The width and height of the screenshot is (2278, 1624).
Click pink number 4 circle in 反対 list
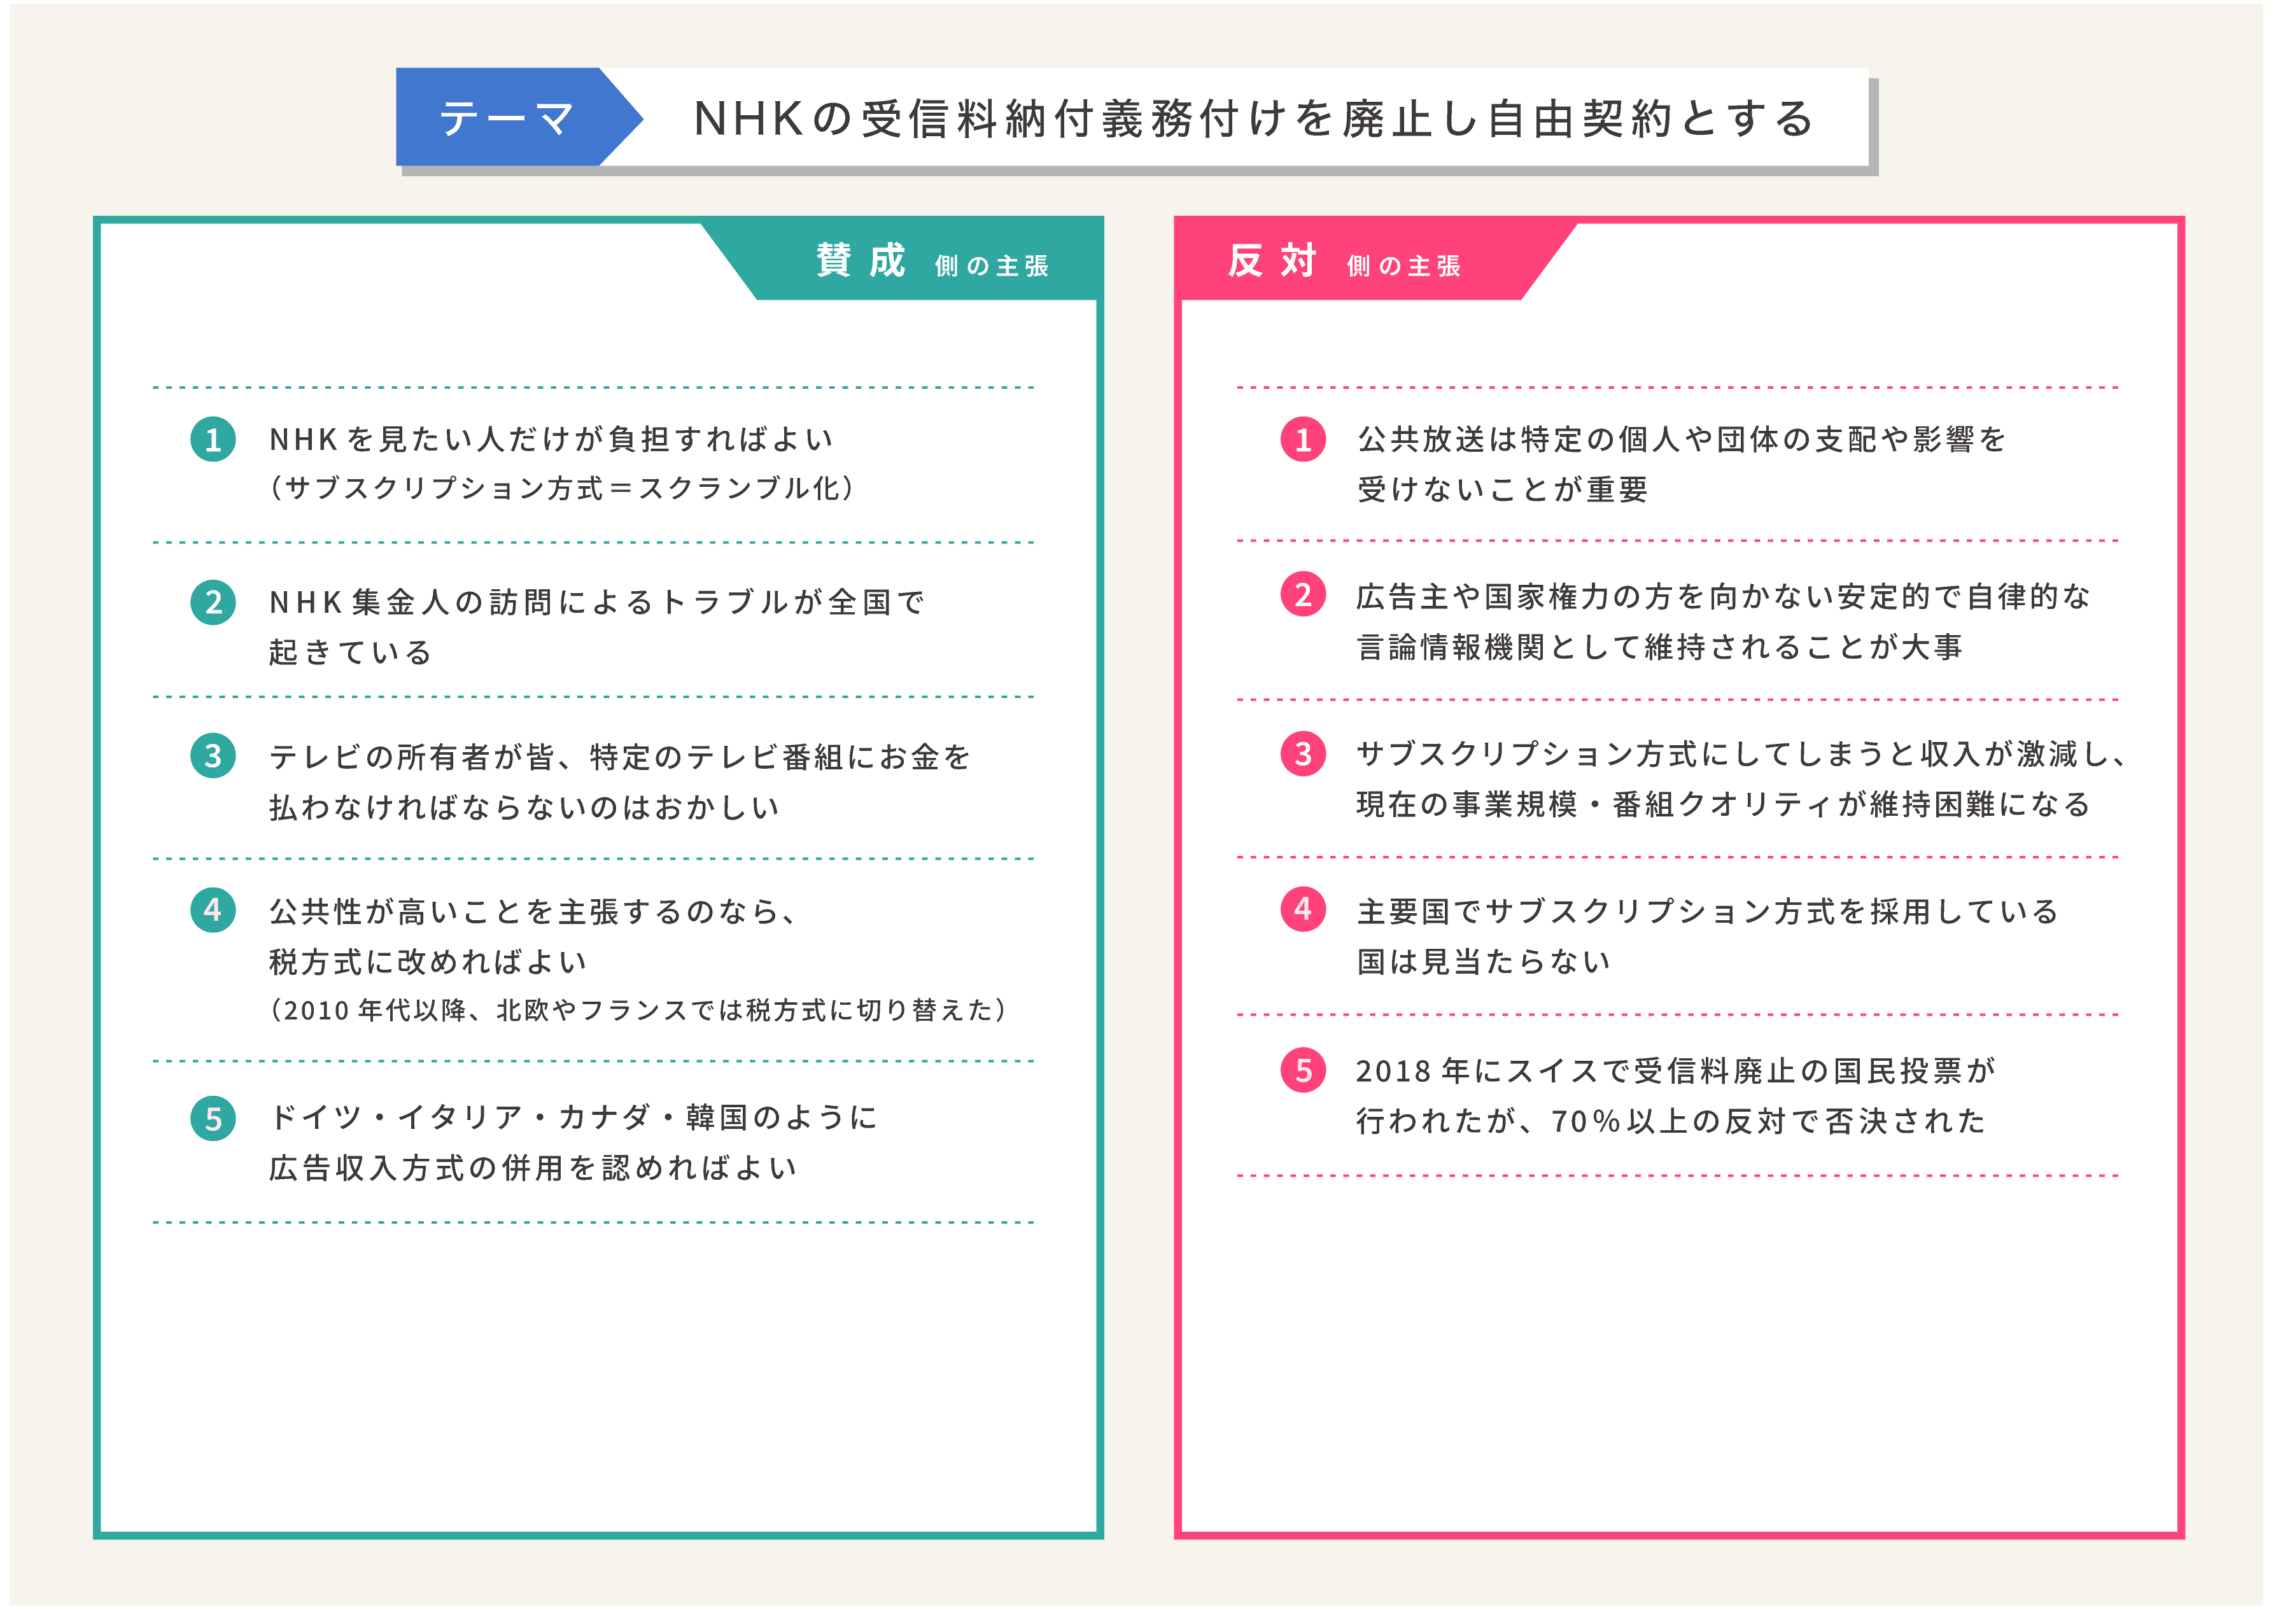(x=1303, y=909)
